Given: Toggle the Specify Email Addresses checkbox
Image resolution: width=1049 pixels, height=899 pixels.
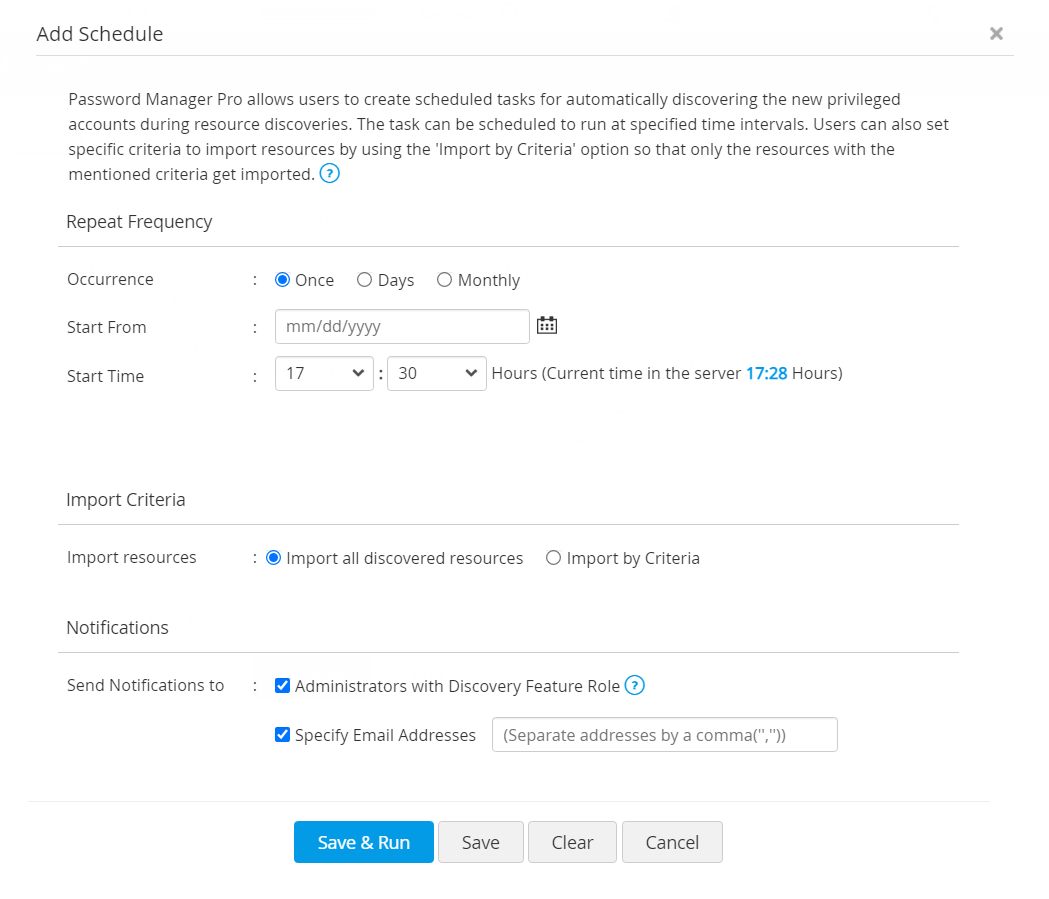Looking at the screenshot, I should point(283,735).
